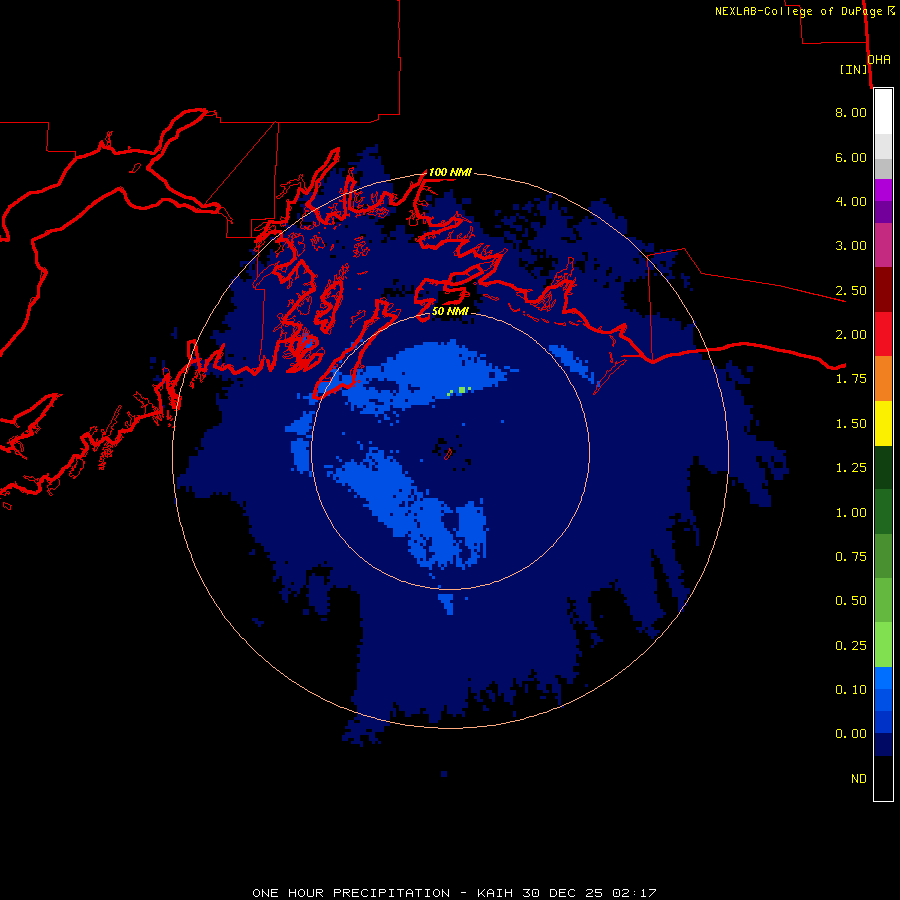
Task: Click the 2.00 legend value
Action: pyautogui.click(x=851, y=335)
